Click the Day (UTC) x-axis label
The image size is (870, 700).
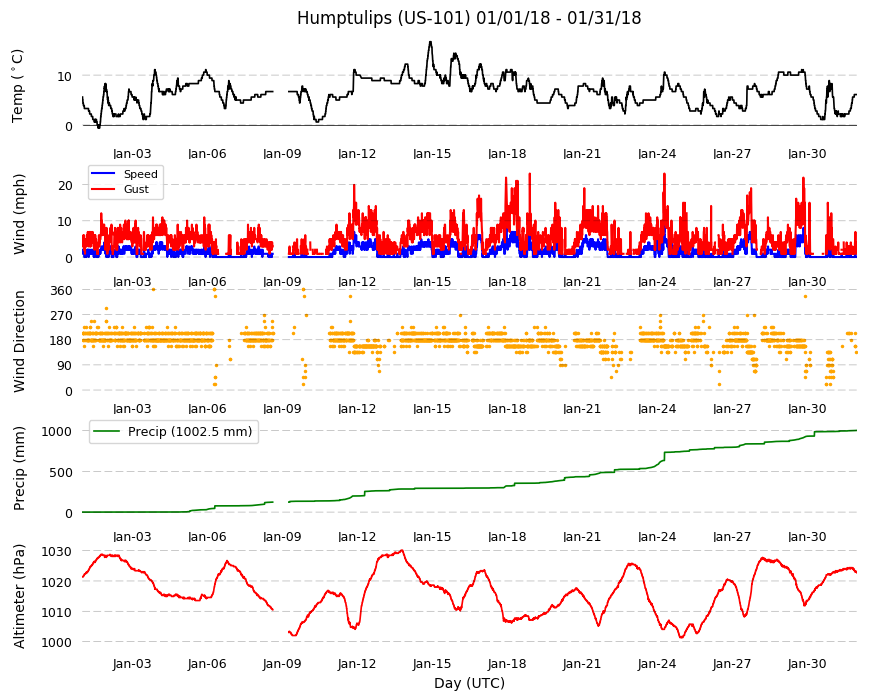pos(469,683)
